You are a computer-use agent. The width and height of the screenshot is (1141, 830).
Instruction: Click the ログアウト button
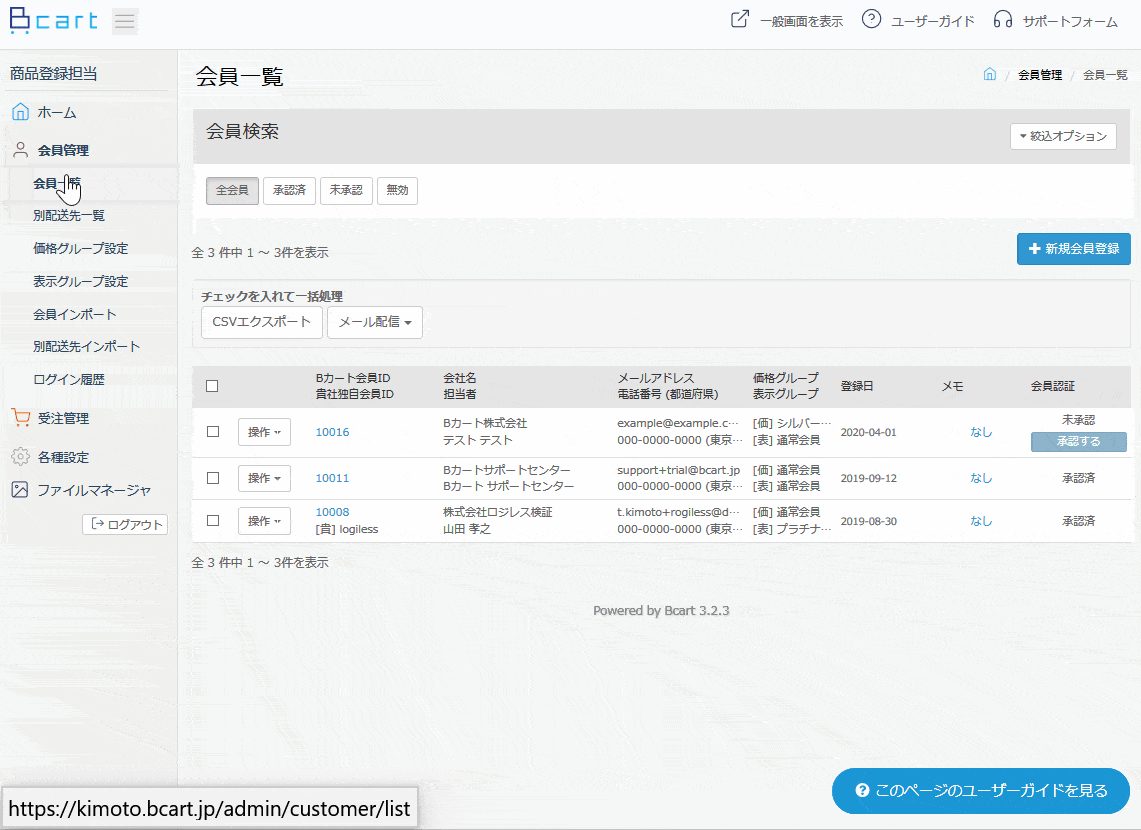pos(125,524)
